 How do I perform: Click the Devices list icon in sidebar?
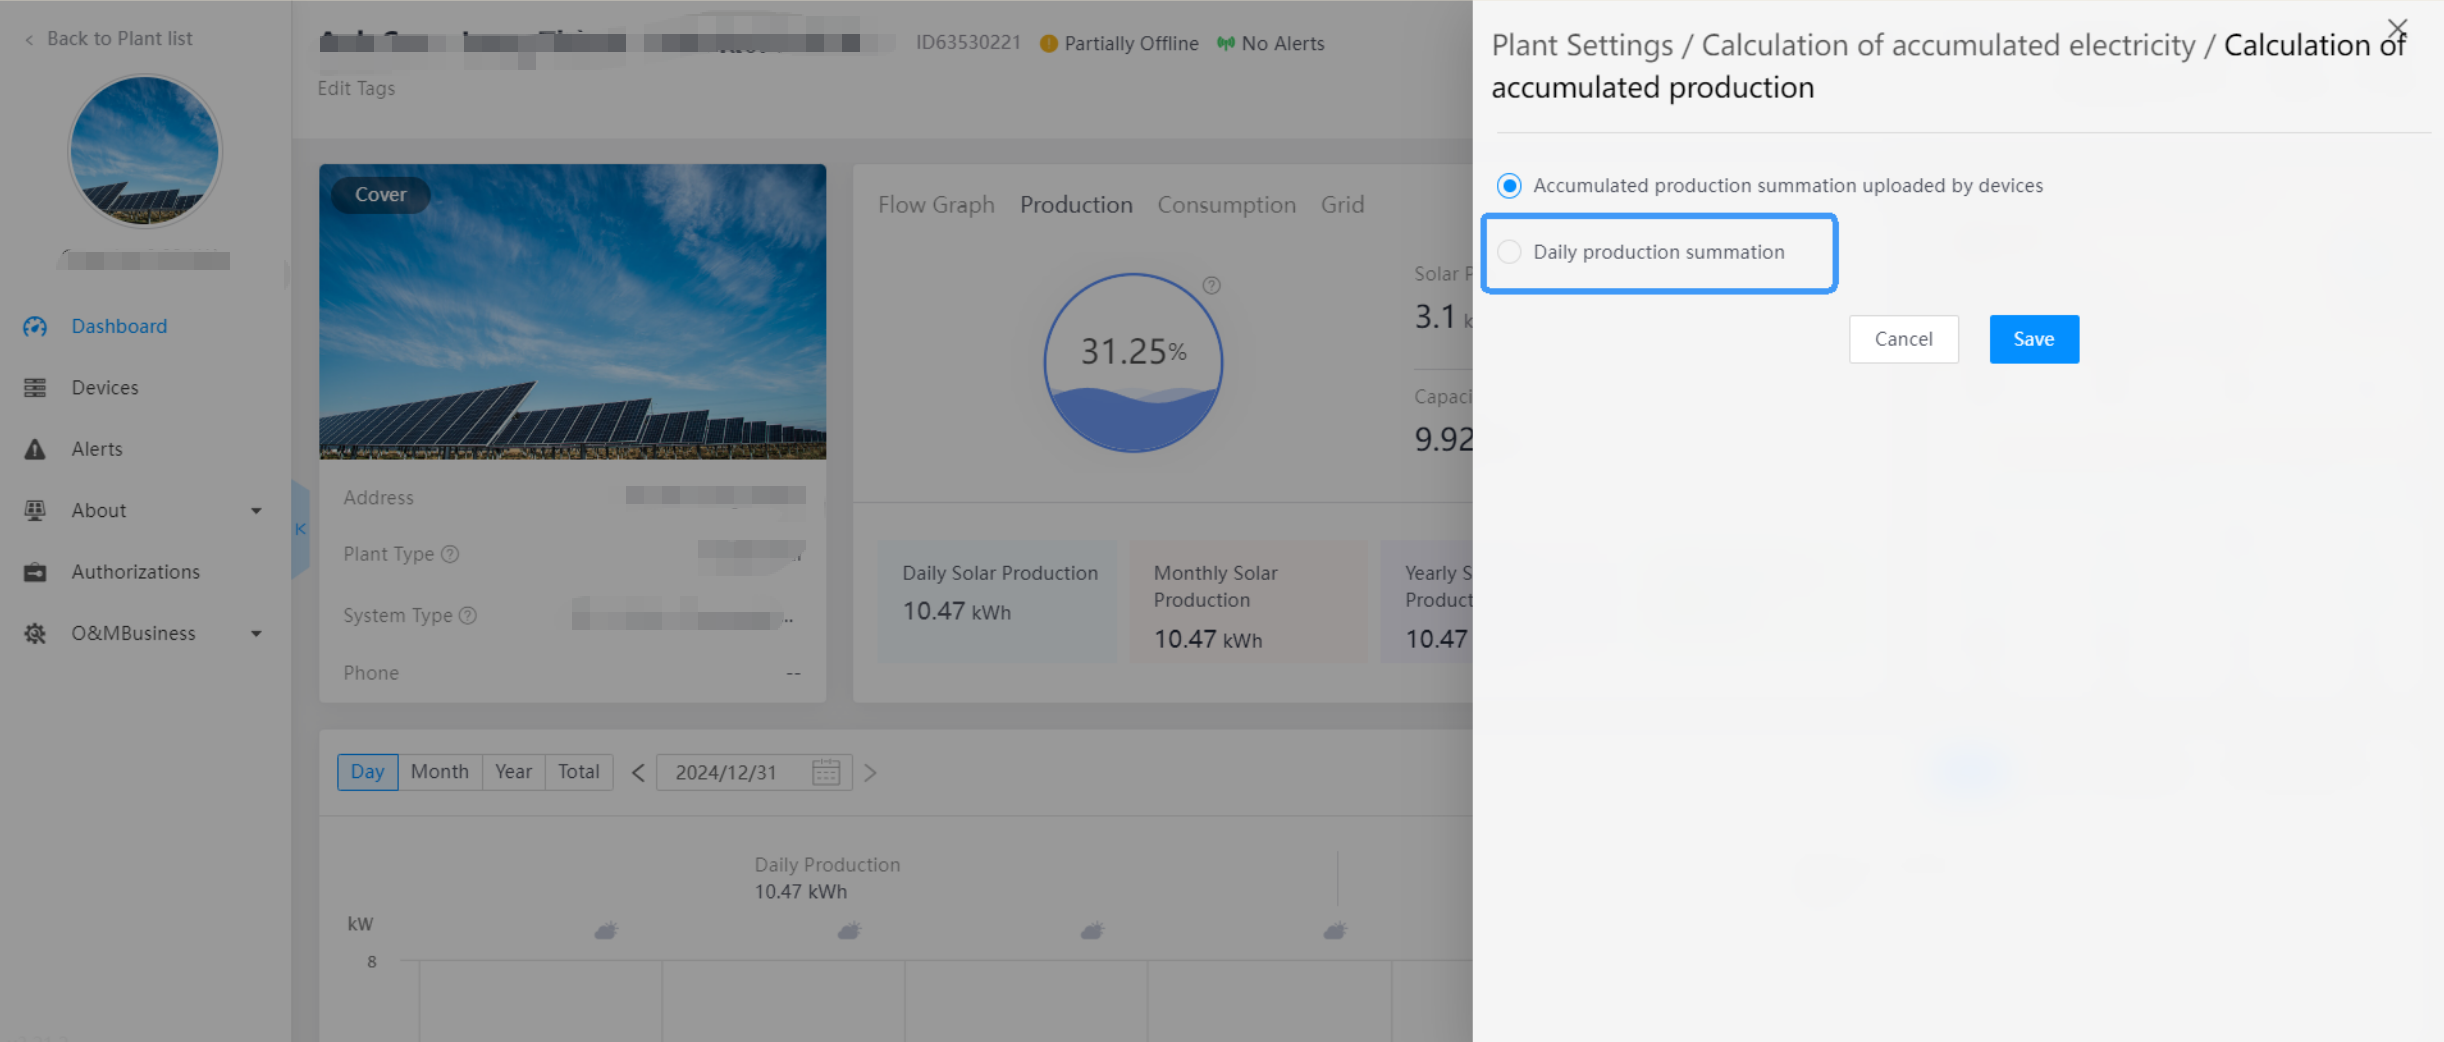35,388
